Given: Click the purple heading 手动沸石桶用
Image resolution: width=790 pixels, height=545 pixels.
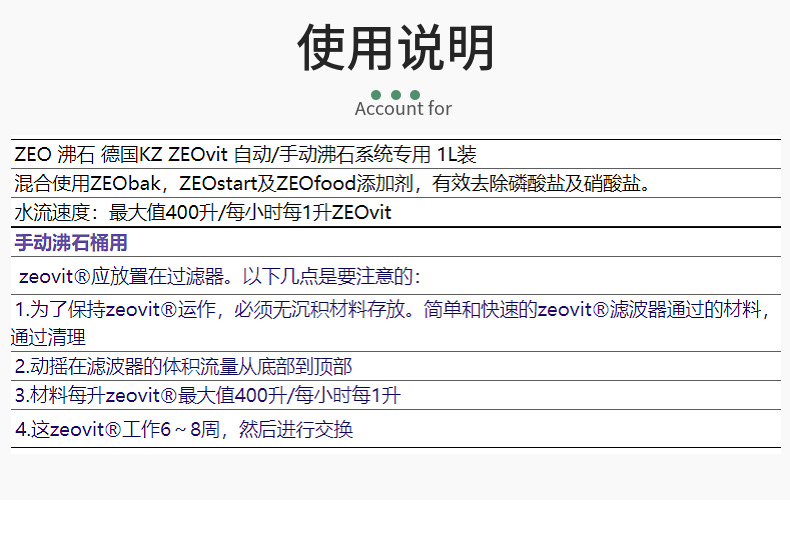Looking at the screenshot, I should coord(71,243).
